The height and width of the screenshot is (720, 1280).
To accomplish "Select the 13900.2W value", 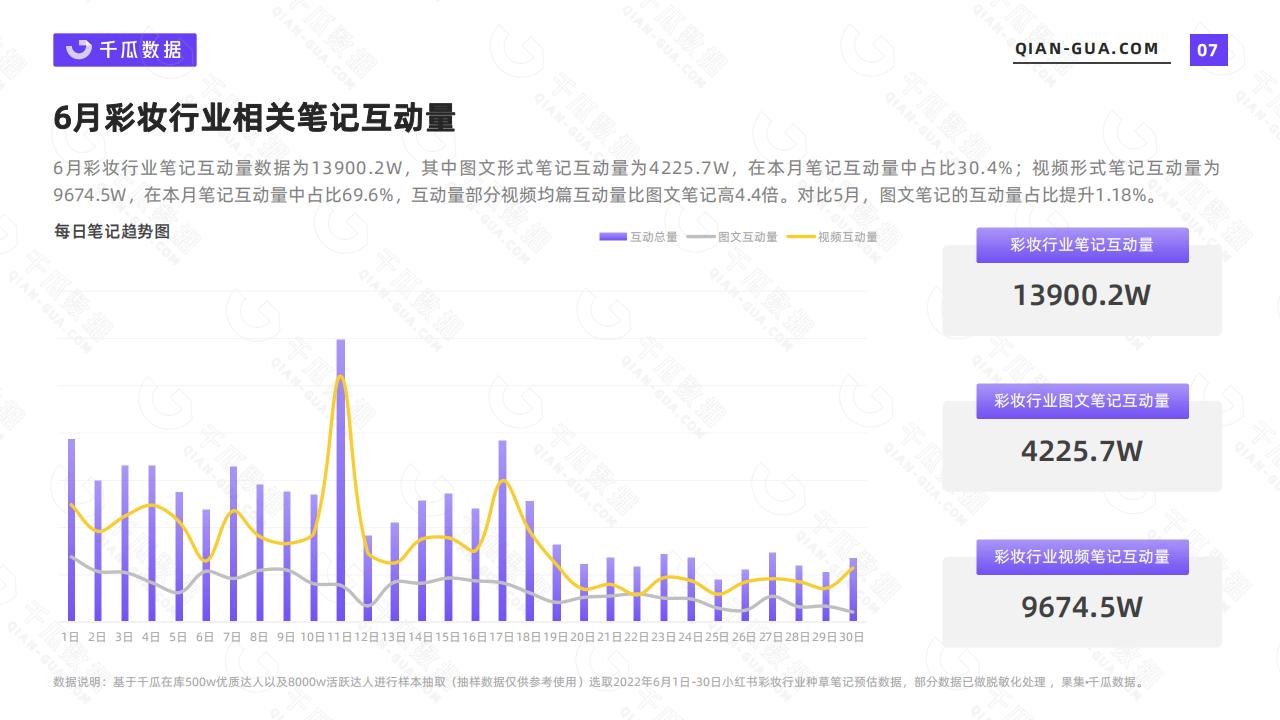I will (x=1082, y=296).
